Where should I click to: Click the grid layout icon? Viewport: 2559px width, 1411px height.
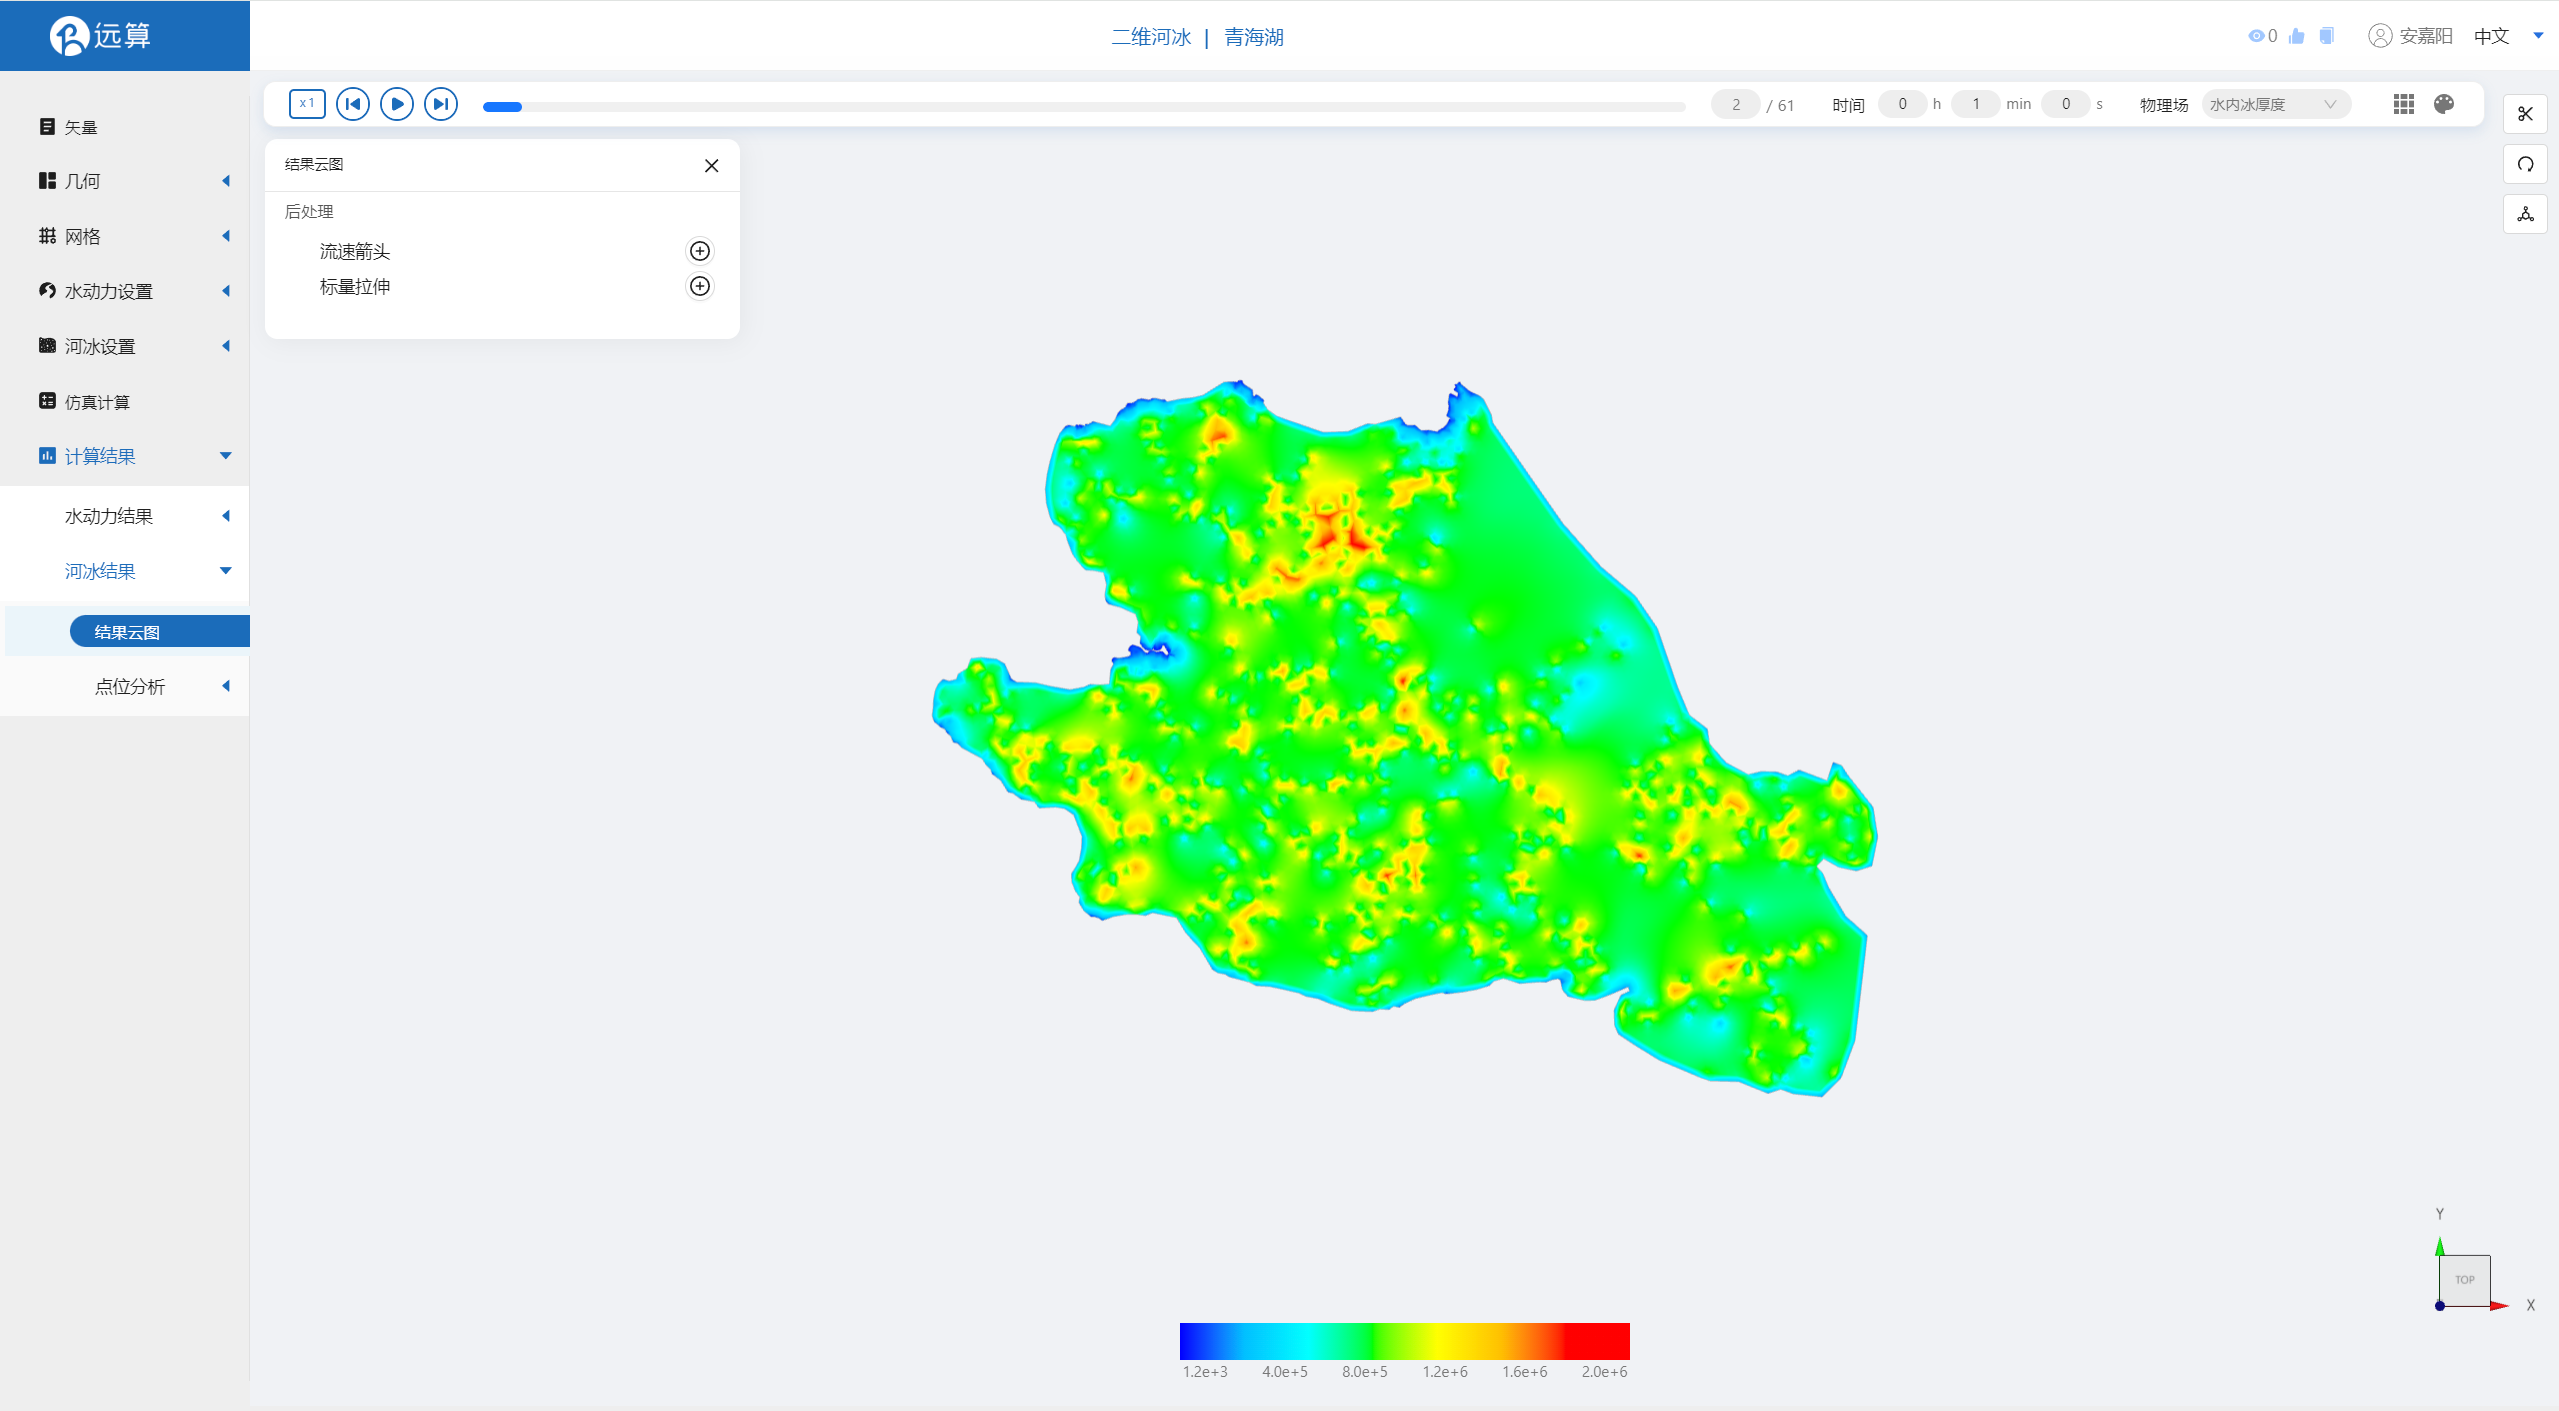2404,104
